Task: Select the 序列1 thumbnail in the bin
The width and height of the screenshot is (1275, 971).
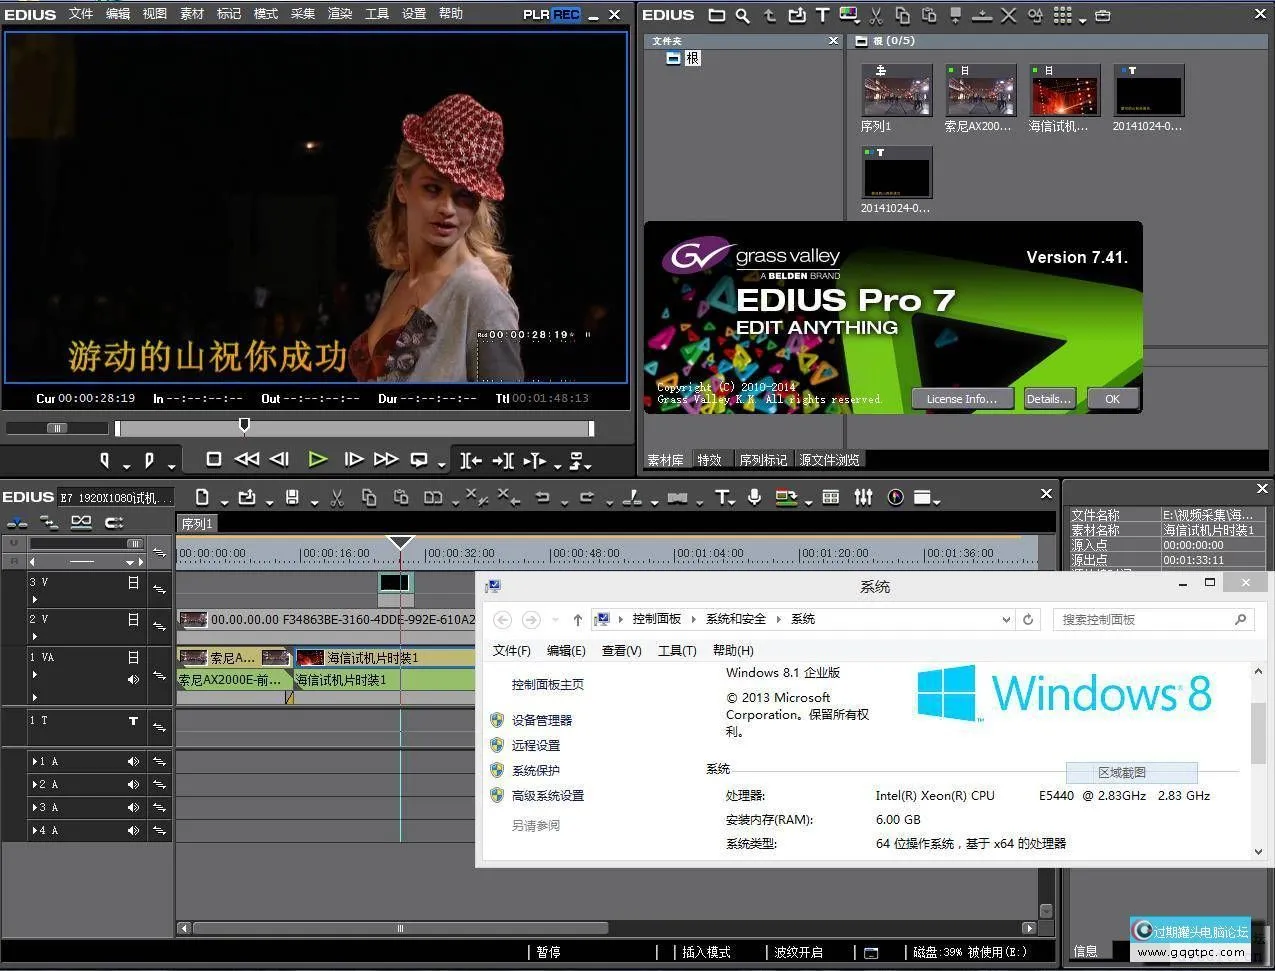Action: pos(895,90)
